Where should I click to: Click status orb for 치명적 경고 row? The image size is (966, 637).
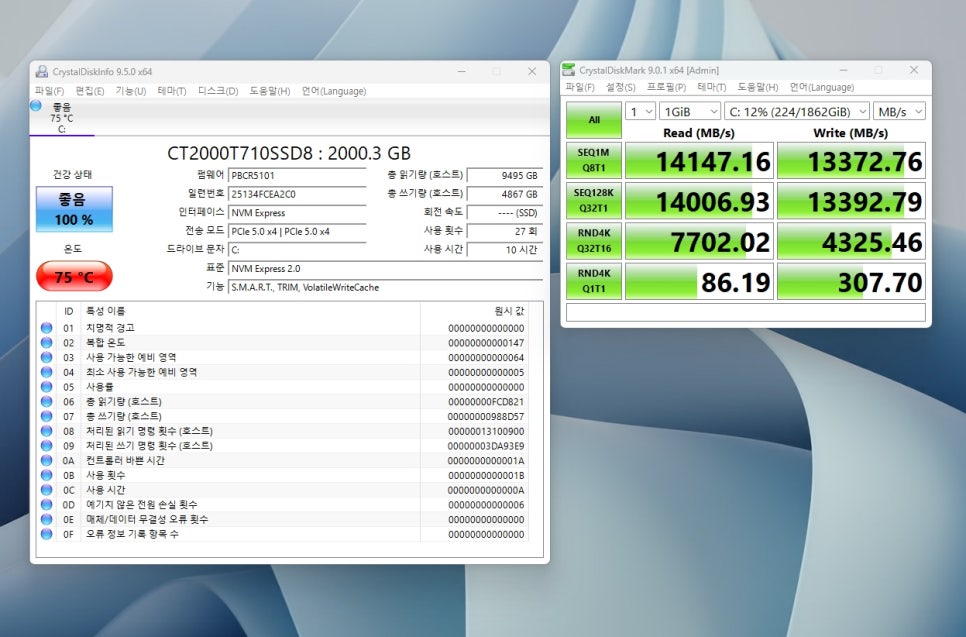pos(46,328)
